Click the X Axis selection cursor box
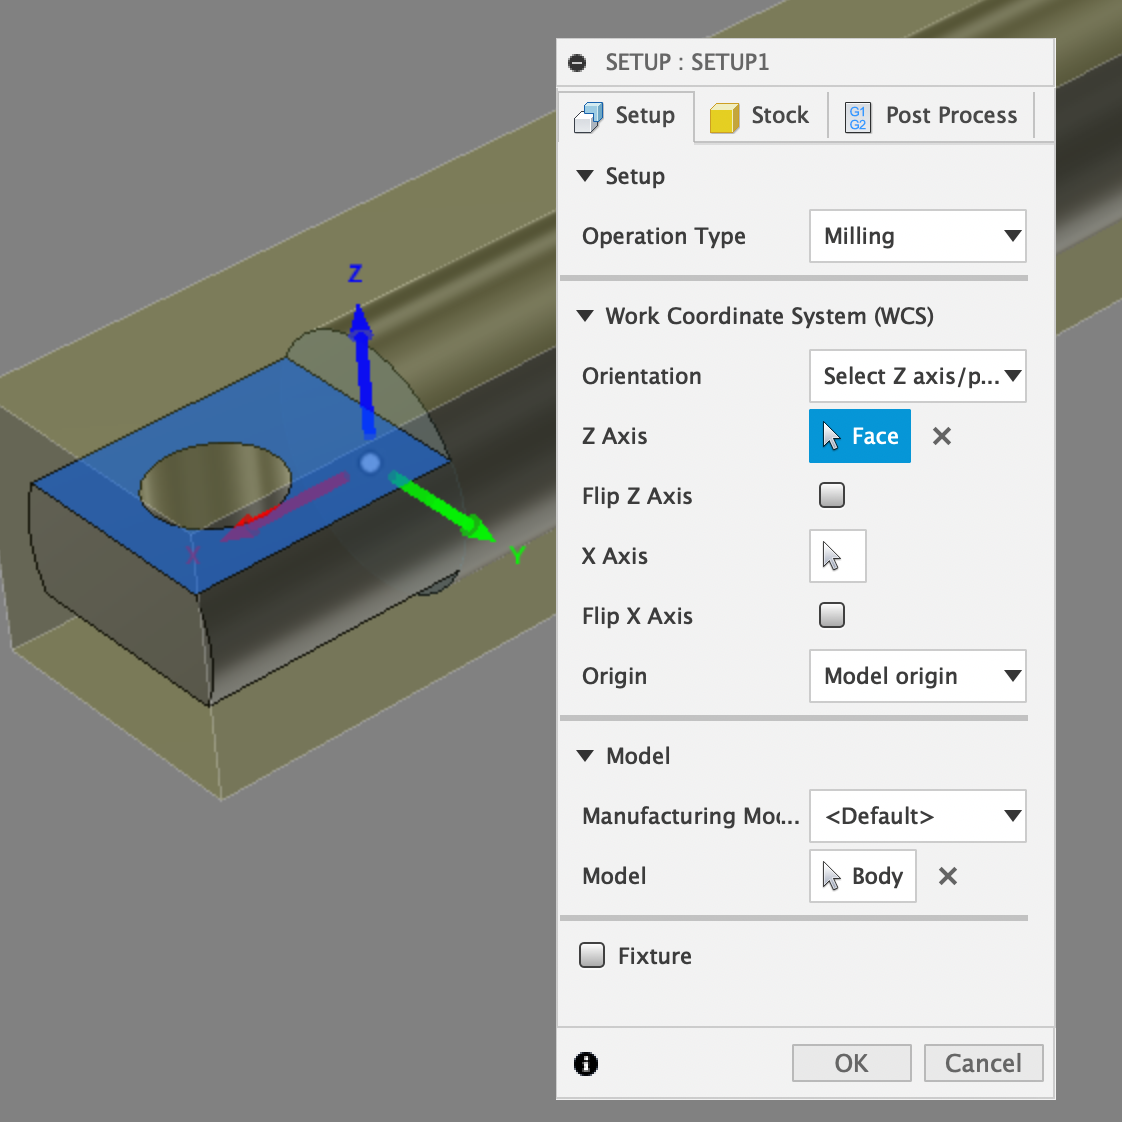The height and width of the screenshot is (1122, 1122). point(837,556)
